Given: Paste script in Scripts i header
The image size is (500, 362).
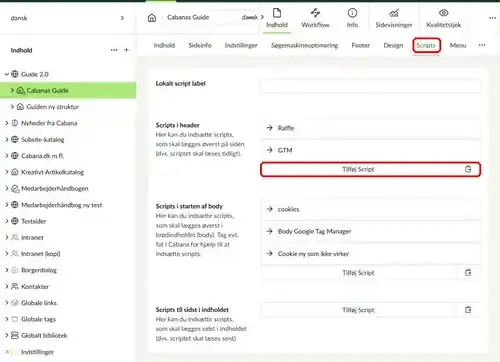Looking at the screenshot, I should tap(468, 169).
